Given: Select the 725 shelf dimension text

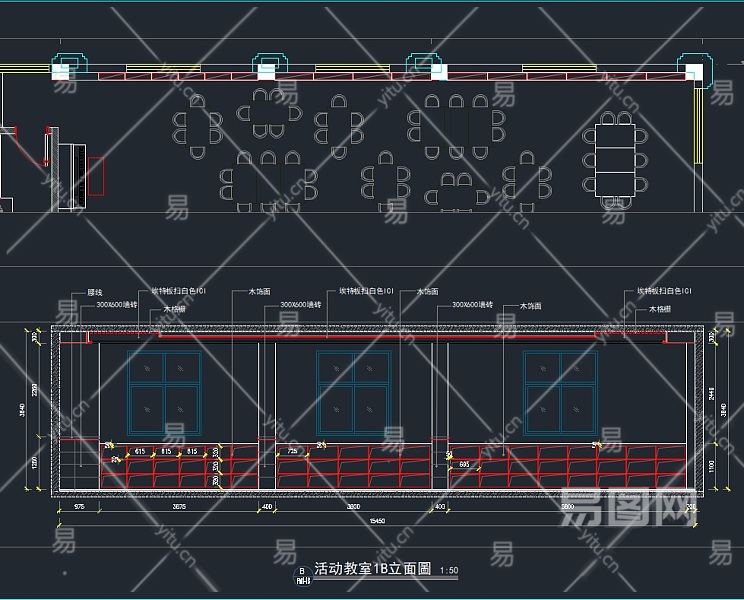Looking at the screenshot, I should click(x=292, y=451).
